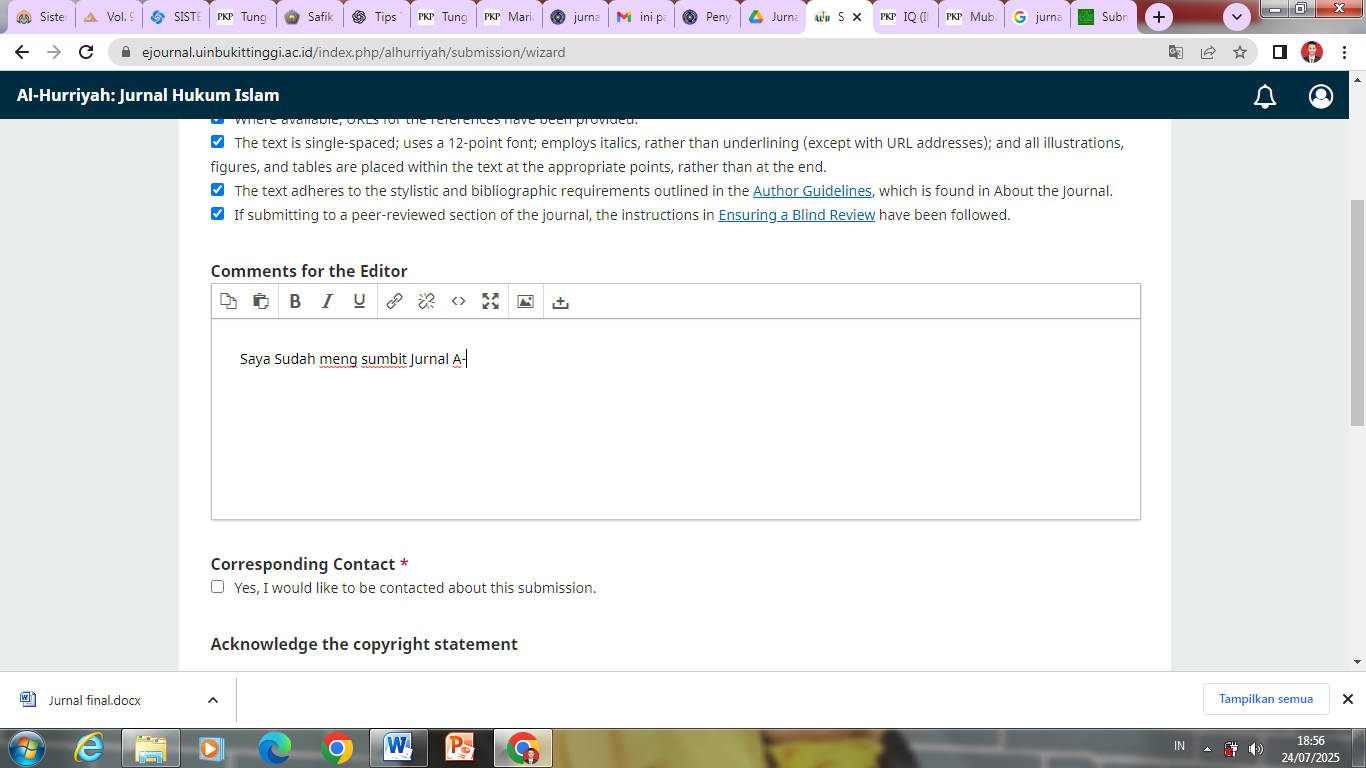Click inside the Comments for the Editor text area

coord(675,430)
